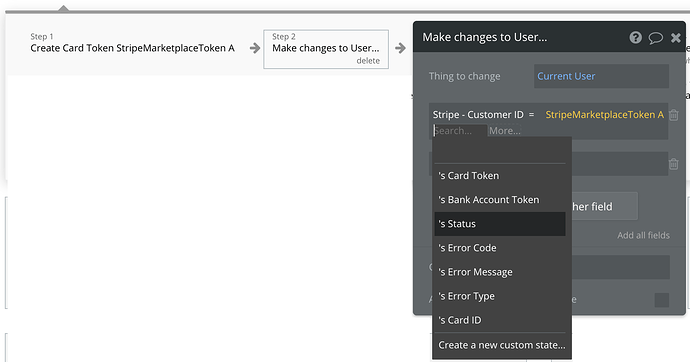Image resolution: width=690 pixels, height=362 pixels.
Task: Close the Make changes to User panel
Action: (675, 38)
